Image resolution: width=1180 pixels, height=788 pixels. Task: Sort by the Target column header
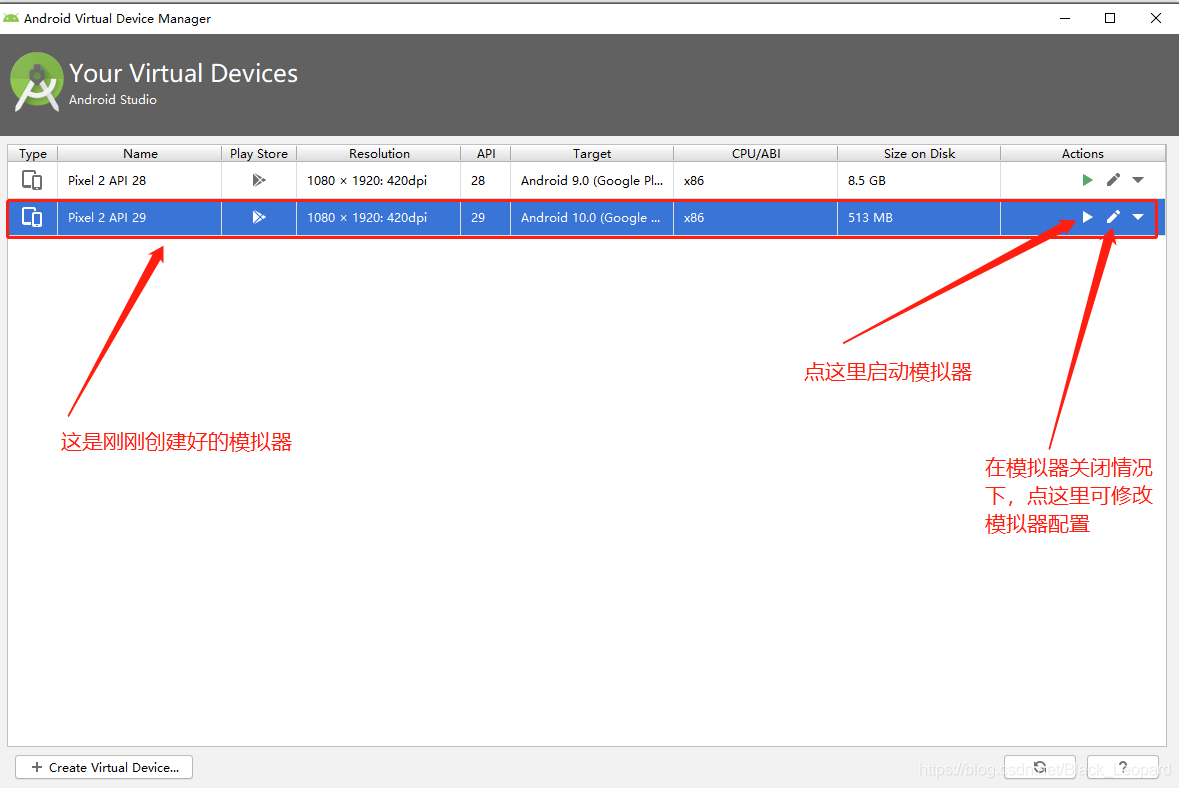click(x=592, y=154)
